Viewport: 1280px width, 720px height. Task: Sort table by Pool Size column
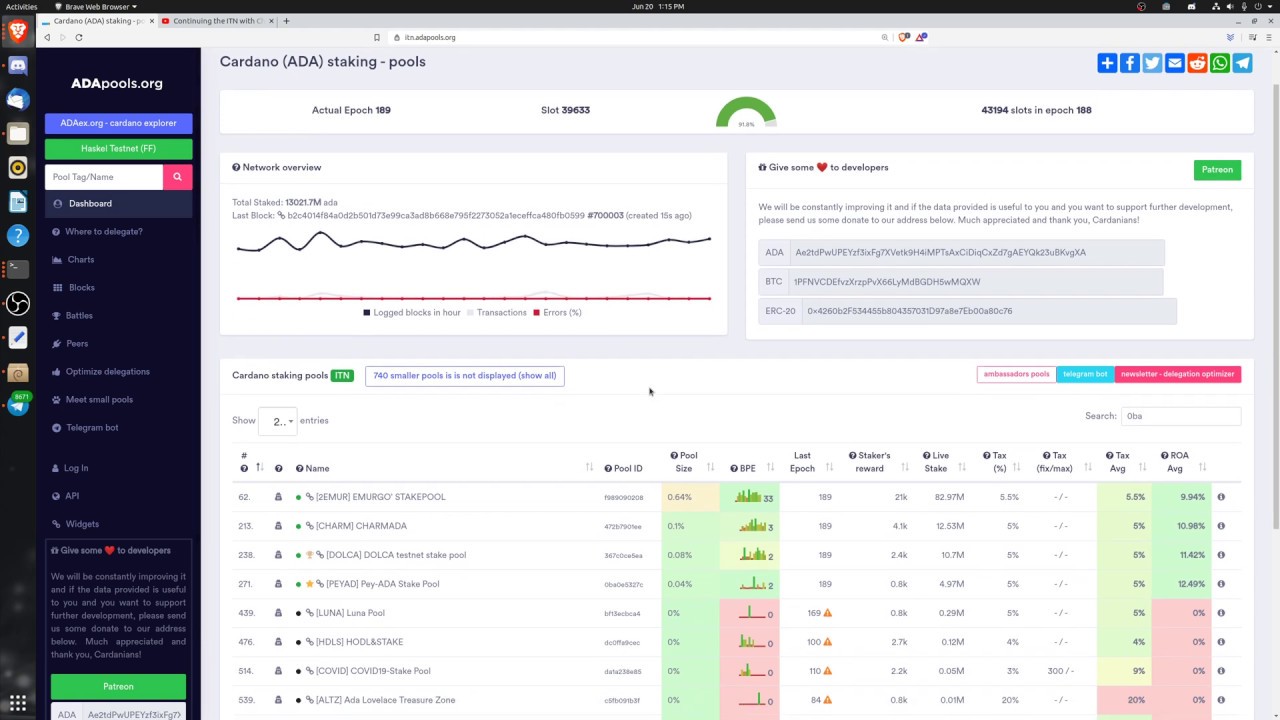point(711,468)
